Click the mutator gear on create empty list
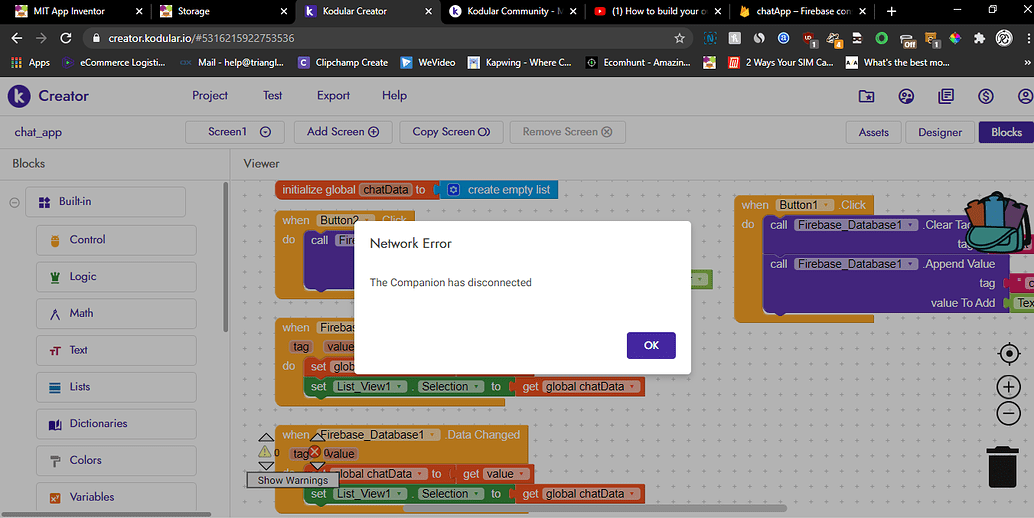The image size is (1034, 518). point(453,190)
